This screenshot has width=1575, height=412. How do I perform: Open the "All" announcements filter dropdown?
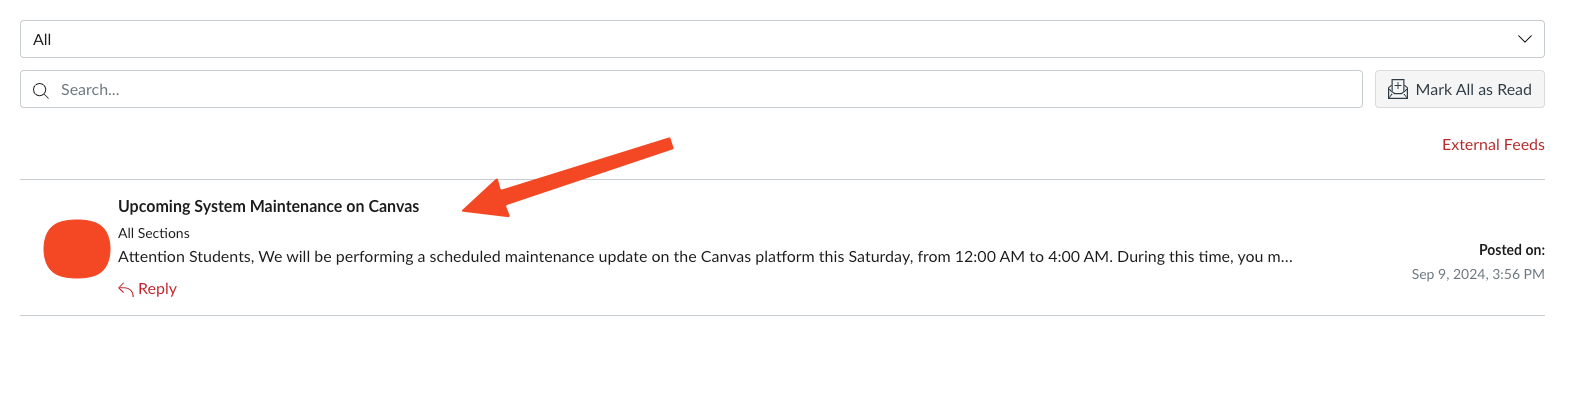pyautogui.click(x=780, y=39)
